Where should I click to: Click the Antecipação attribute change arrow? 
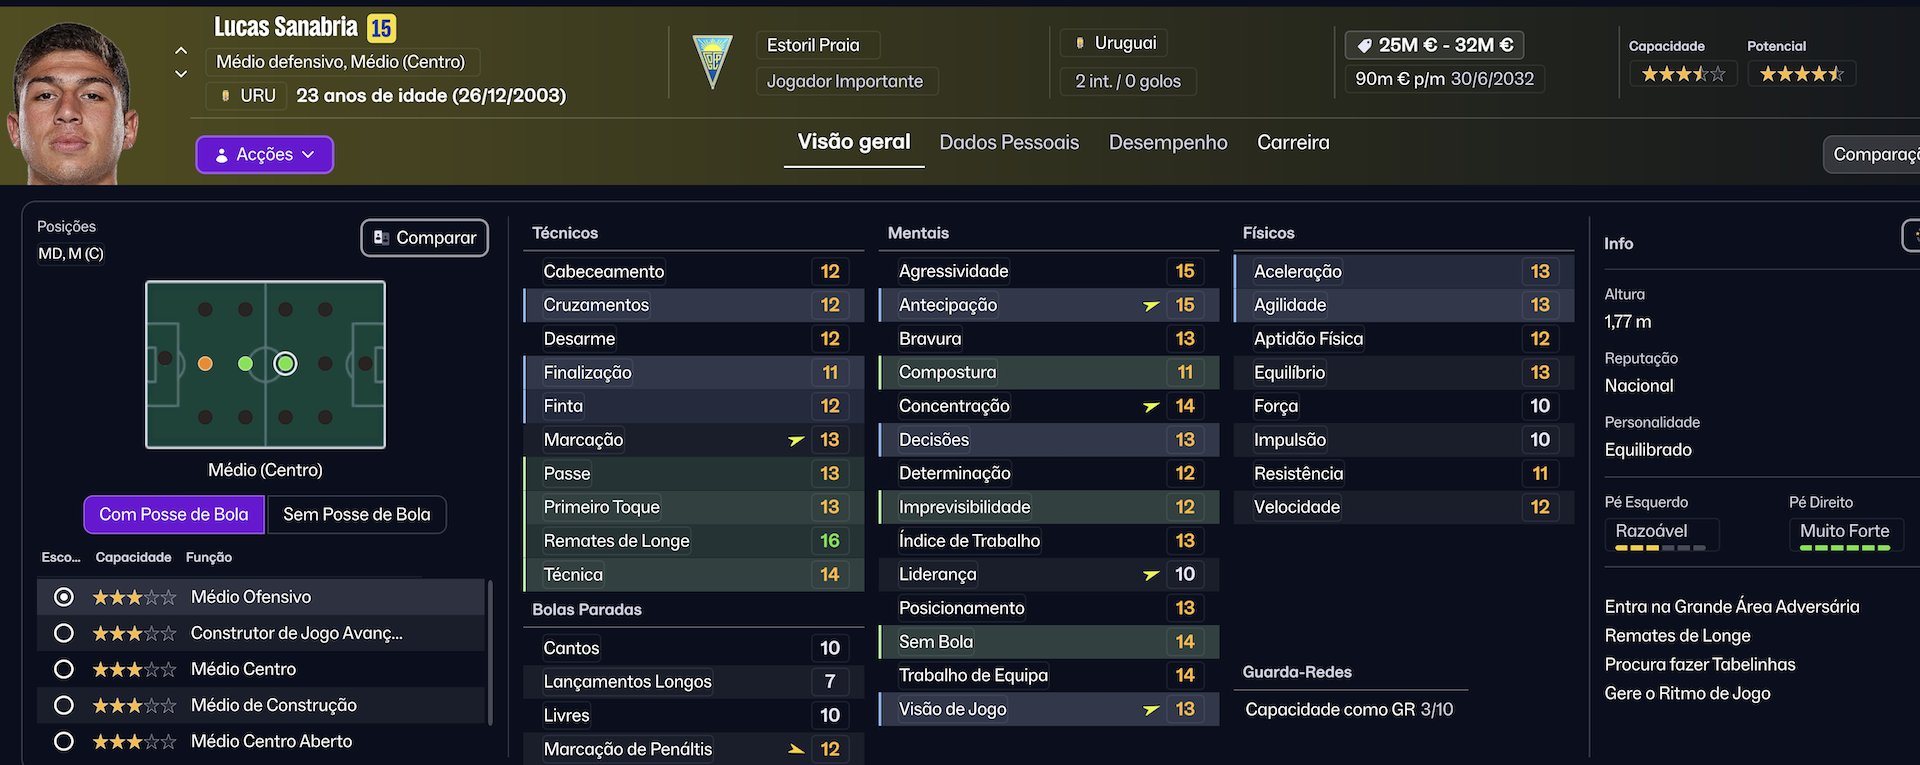point(1151,306)
